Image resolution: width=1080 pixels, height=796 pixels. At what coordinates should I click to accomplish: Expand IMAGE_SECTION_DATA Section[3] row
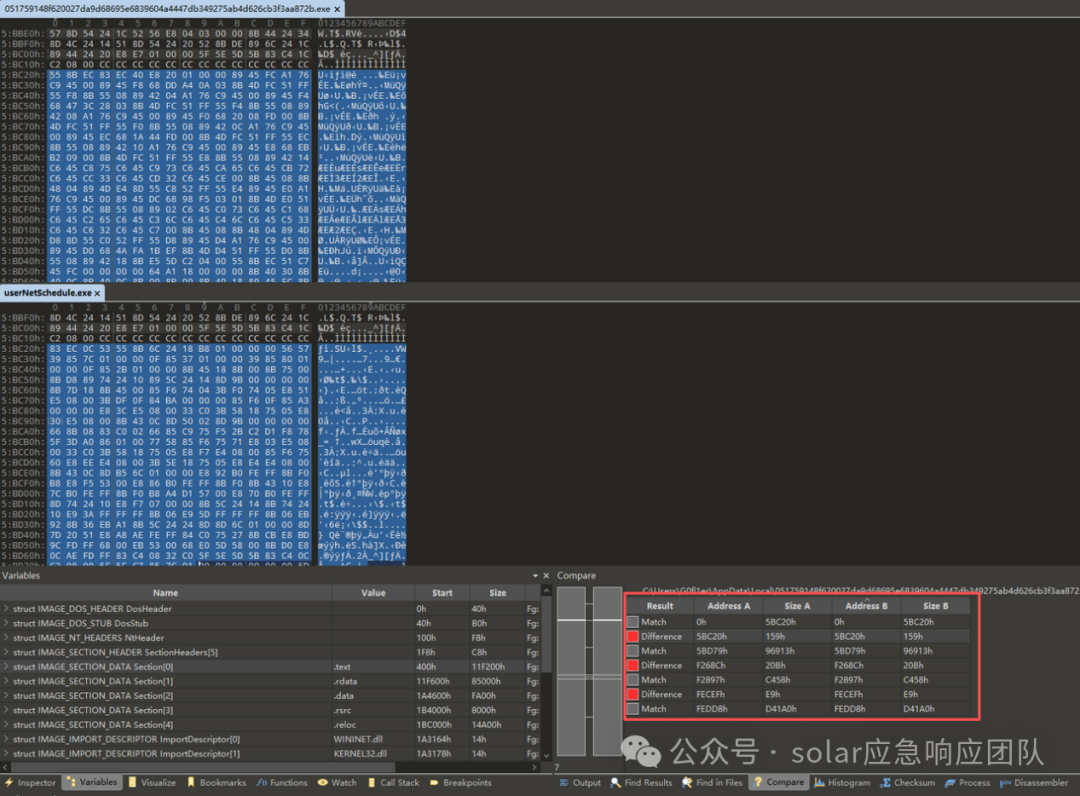[x=6, y=710]
